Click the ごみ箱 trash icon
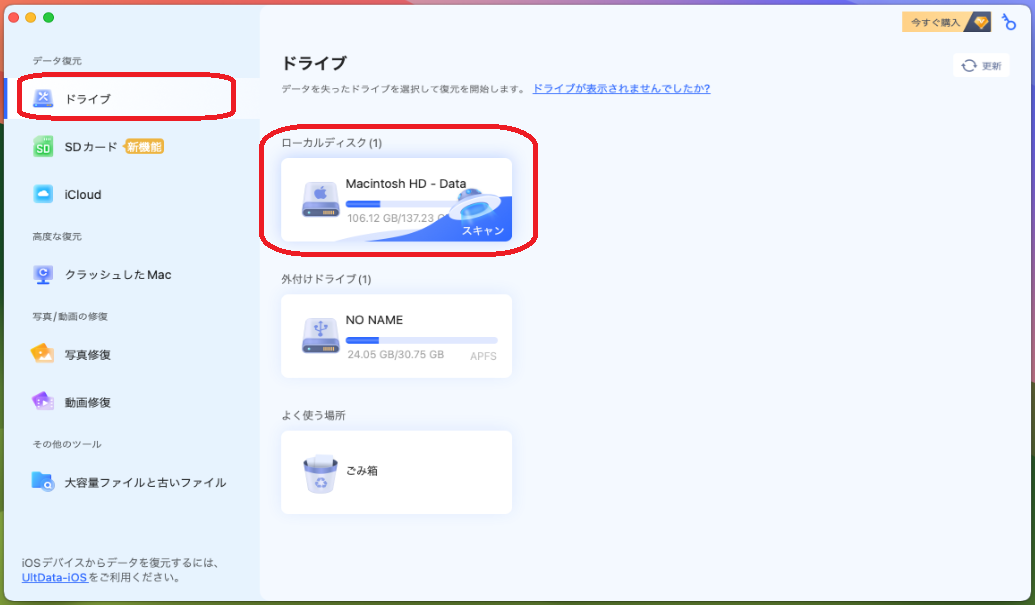Image resolution: width=1035 pixels, height=605 pixels. 320,474
